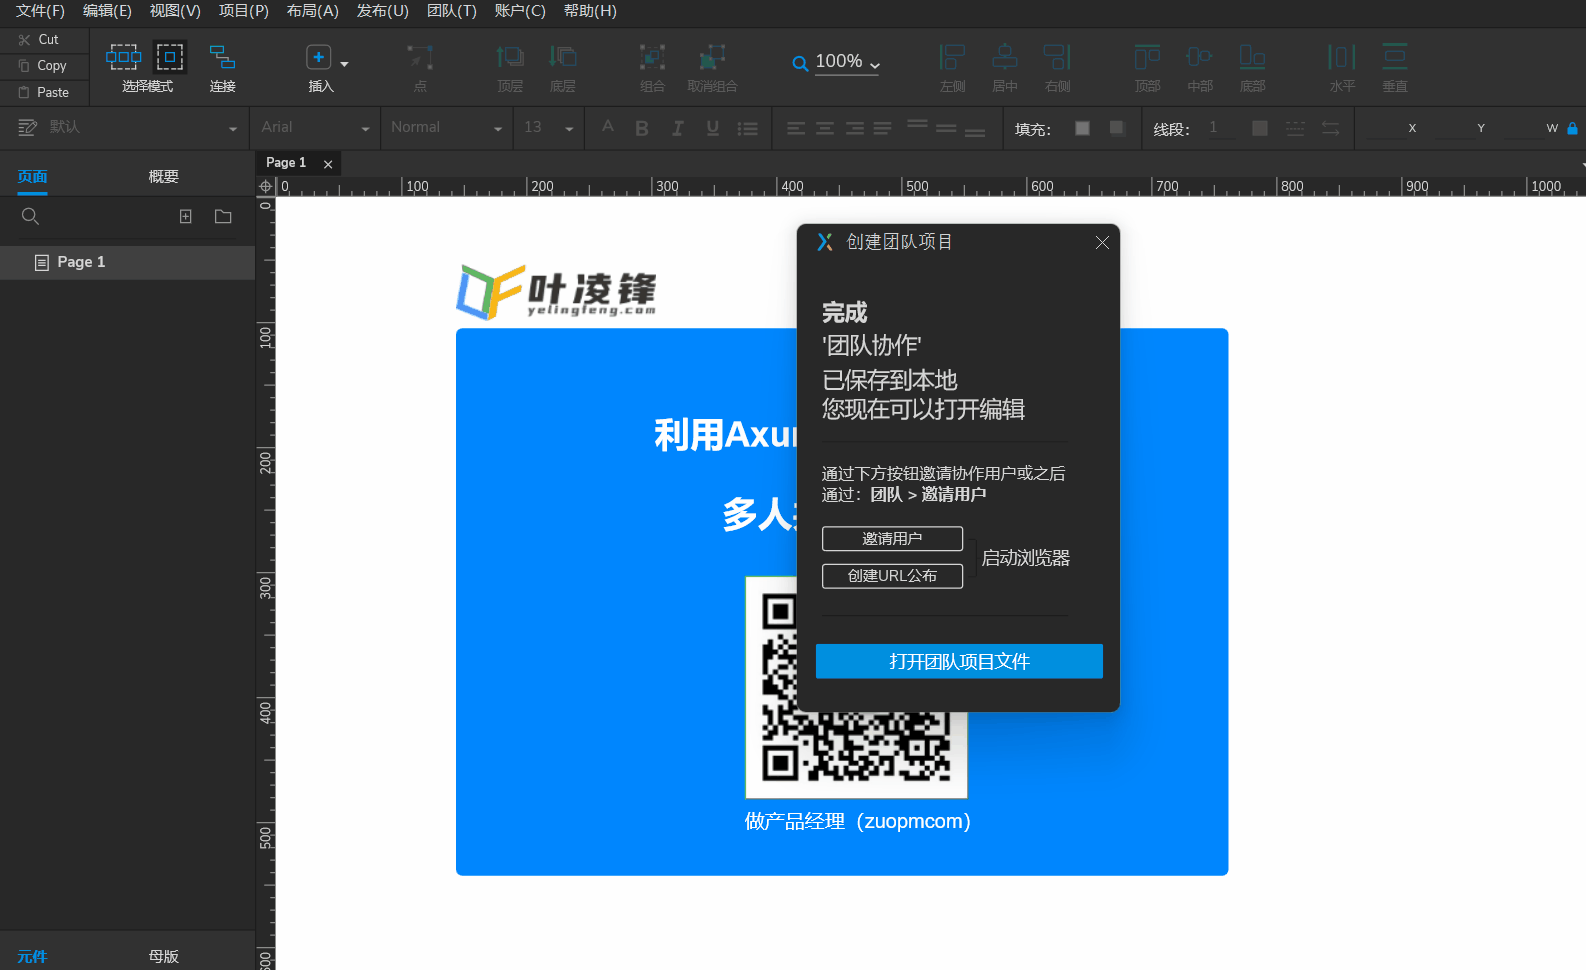Set text alignment to left
The image size is (1586, 970).
[796, 128]
